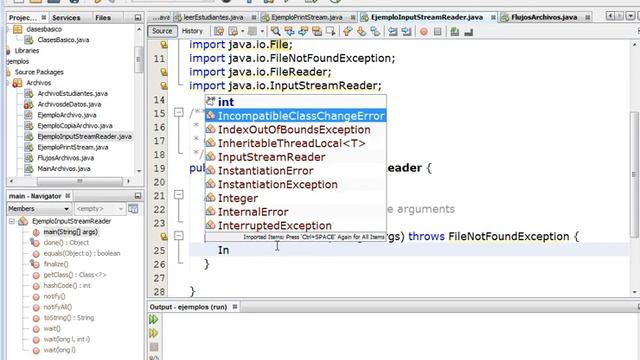Click Find Selection magnifier icon
The width and height of the screenshot is (640, 360).
coord(276,31)
